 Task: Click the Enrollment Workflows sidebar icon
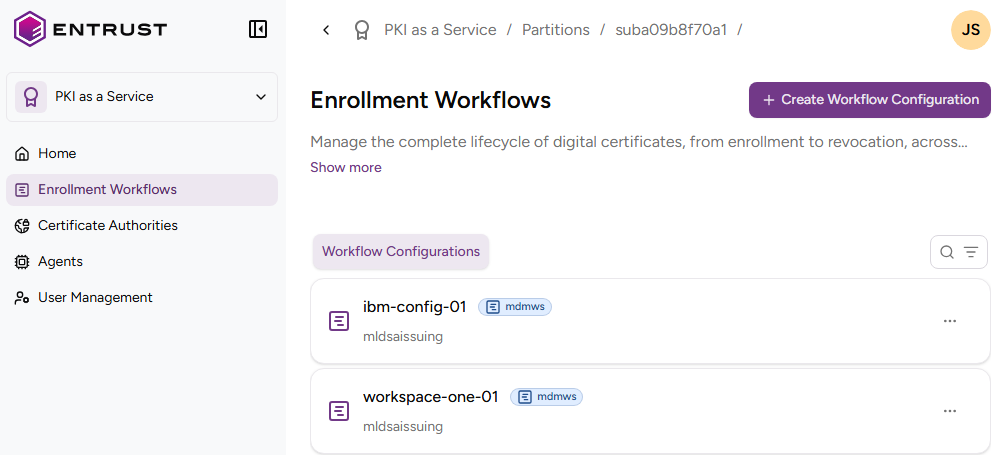tap(22, 190)
